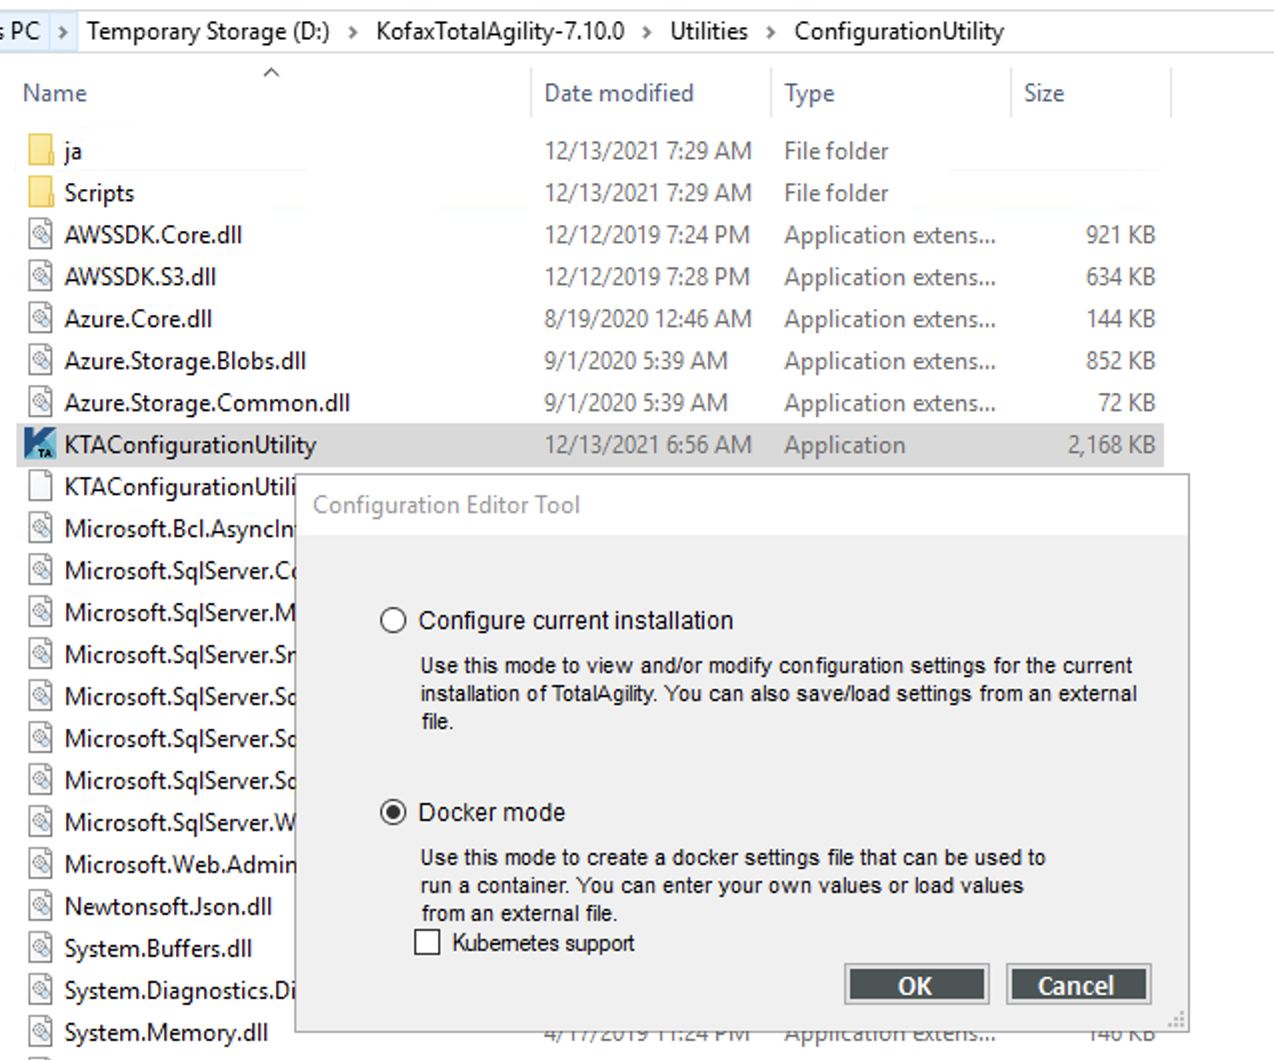The height and width of the screenshot is (1060, 1274).
Task: Click date 12/12/2019 7:28 PM
Action: (x=647, y=276)
